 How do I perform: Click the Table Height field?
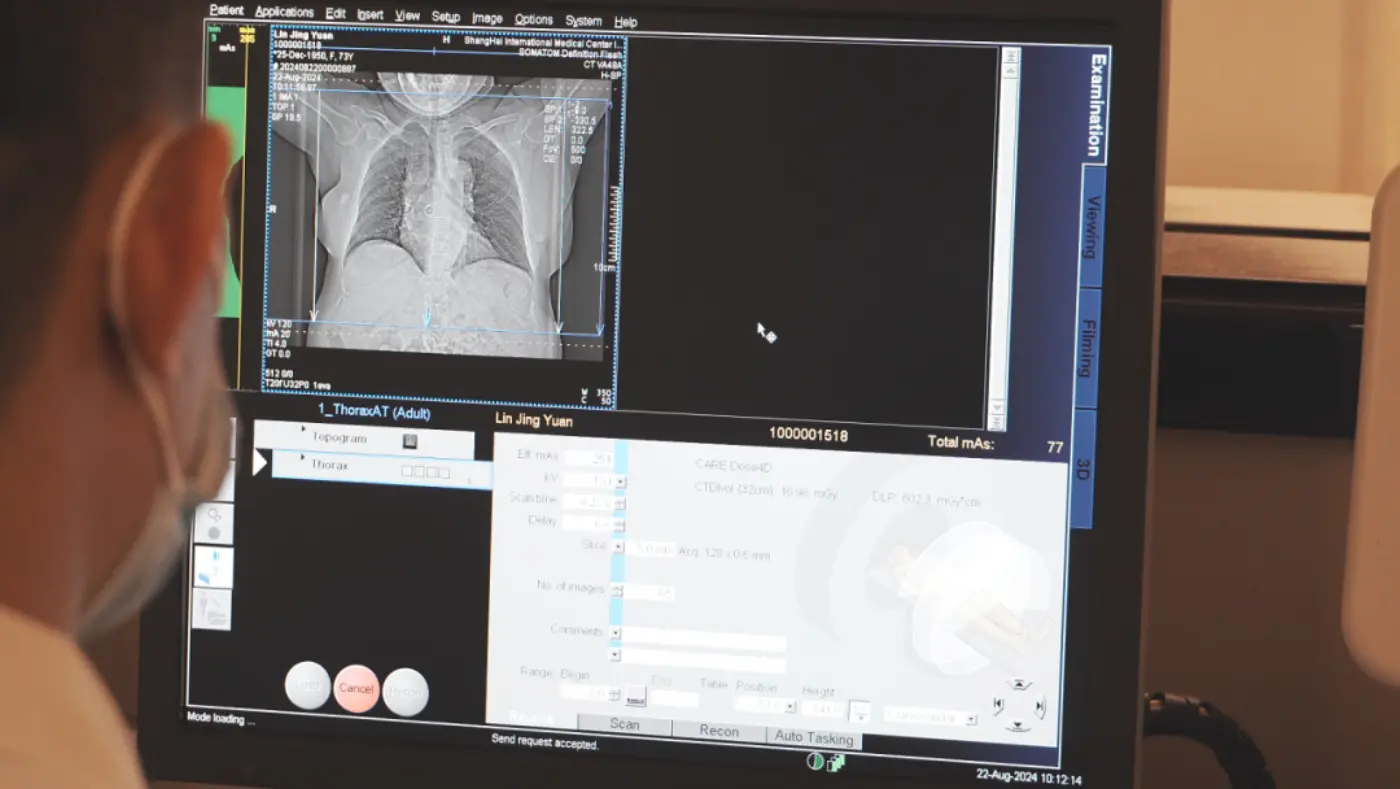(x=822, y=708)
